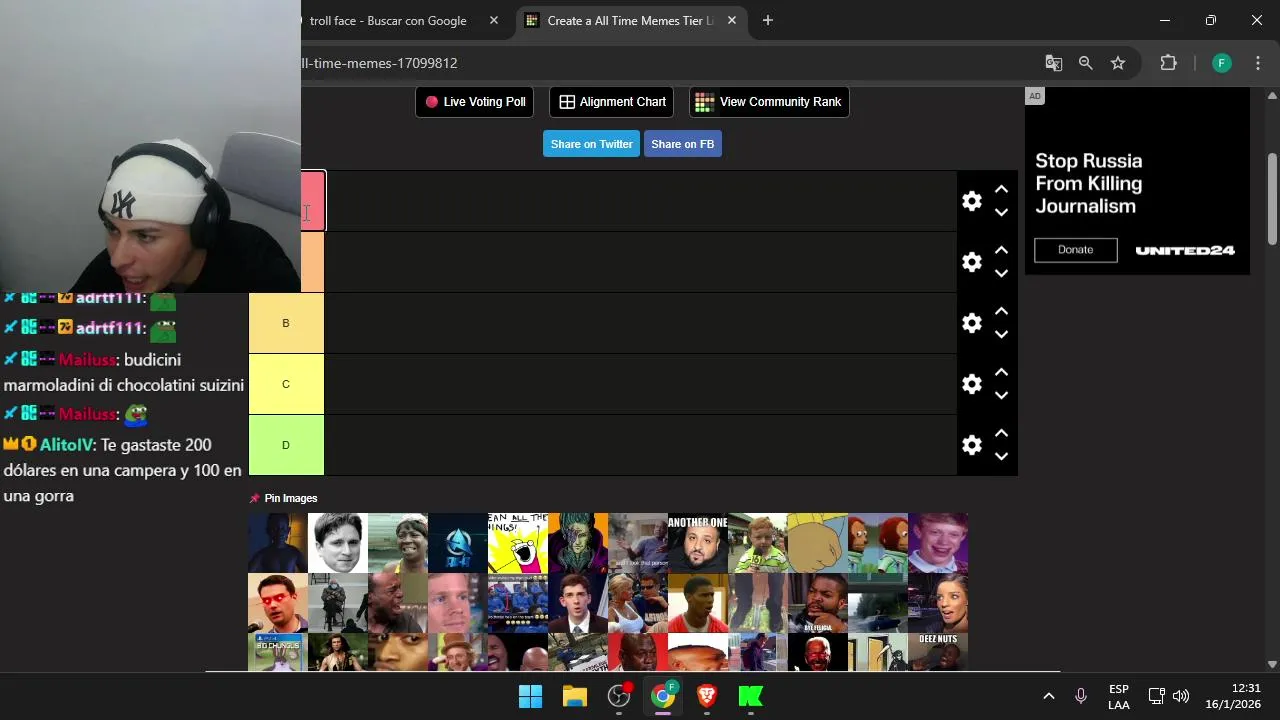Click the pink top tier label
This screenshot has width=1280, height=720.
313,201
